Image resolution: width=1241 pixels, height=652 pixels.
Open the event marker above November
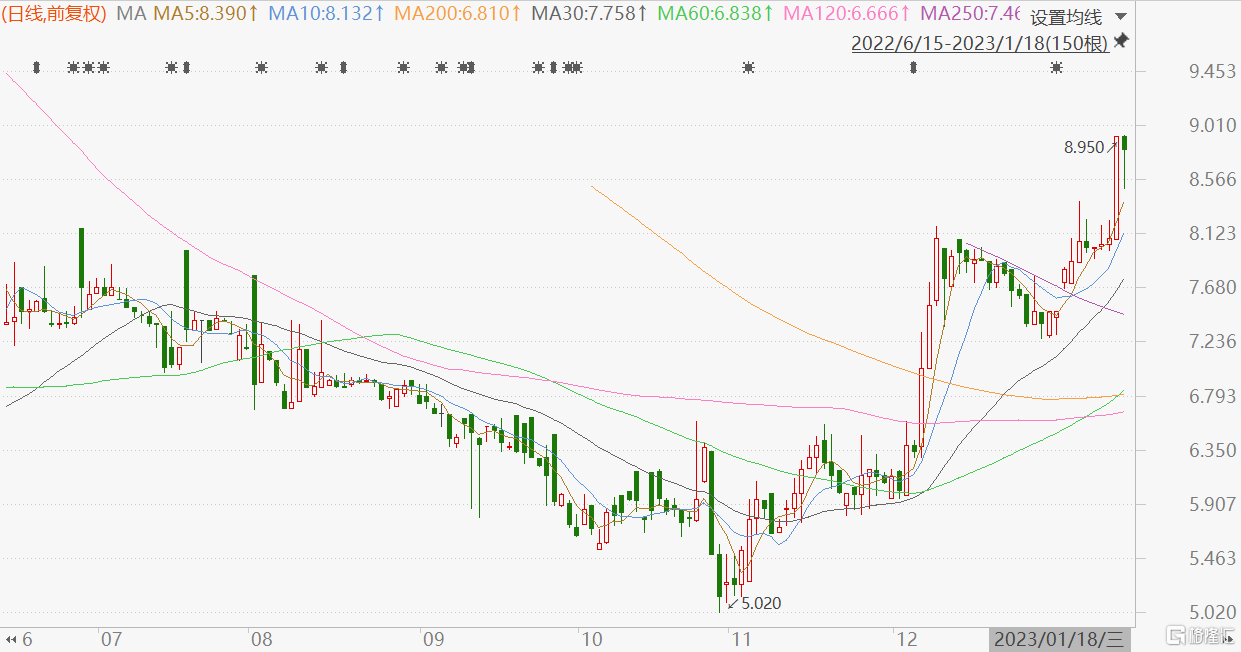pos(748,67)
